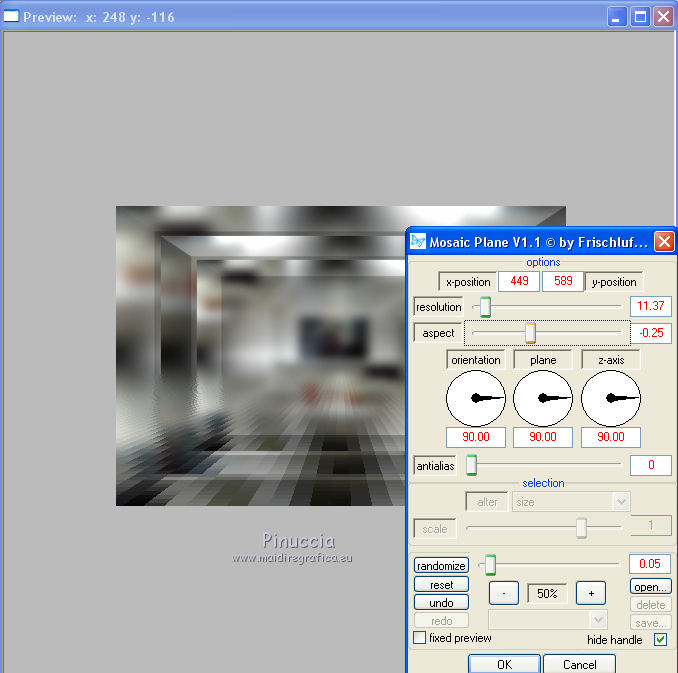
Task: Click the y-position value field 589
Action: [x=563, y=281]
